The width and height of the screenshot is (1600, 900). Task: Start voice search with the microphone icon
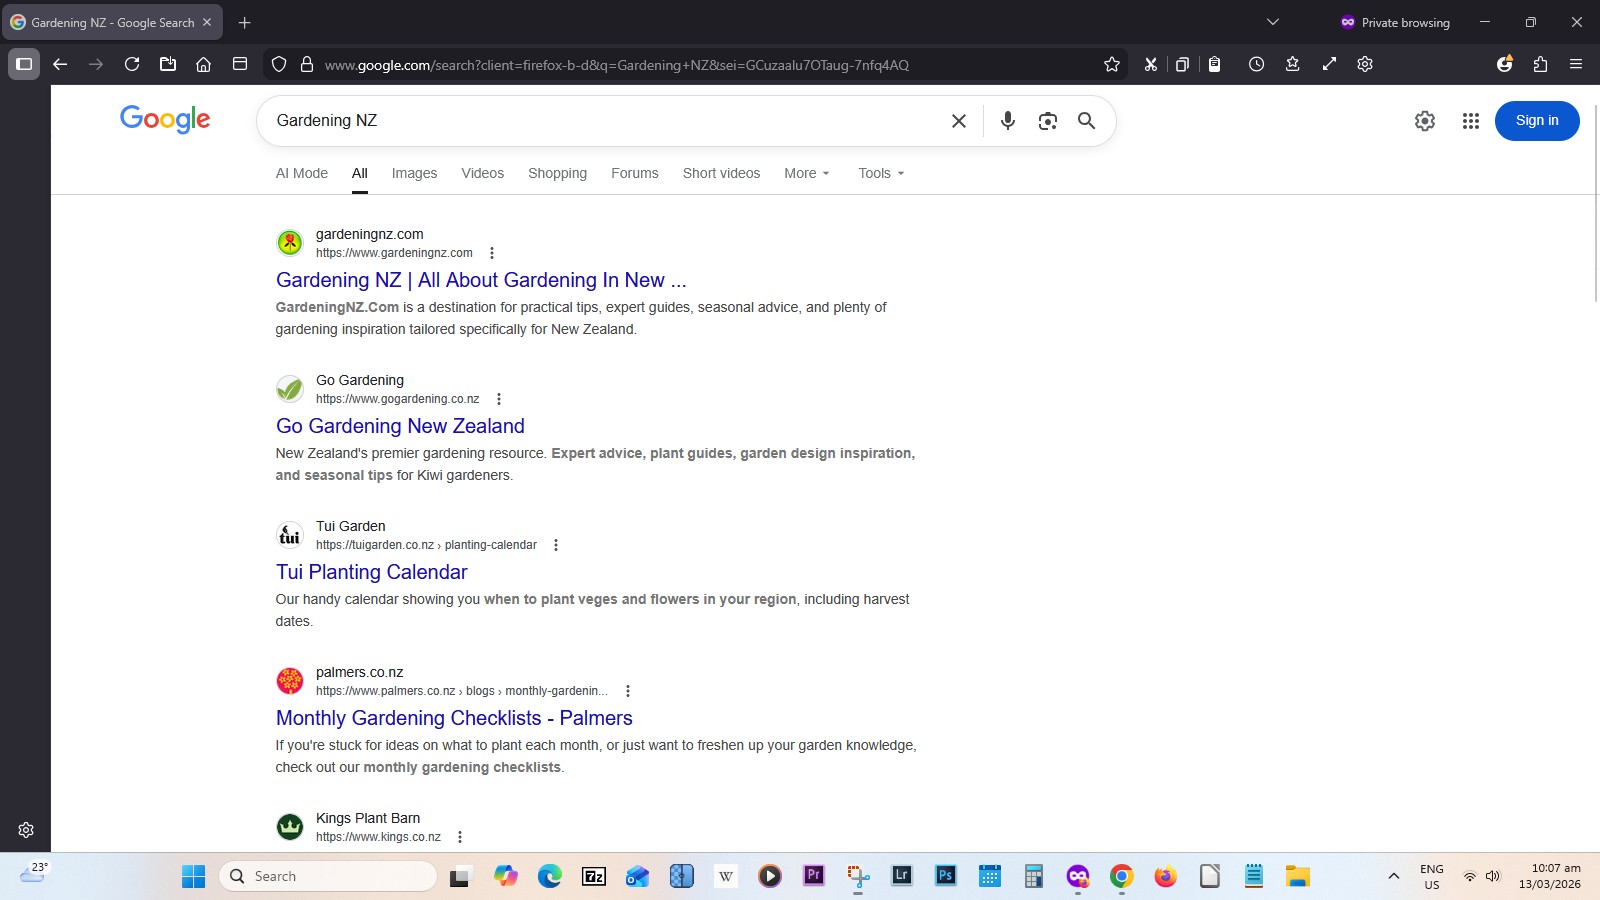click(x=1007, y=120)
